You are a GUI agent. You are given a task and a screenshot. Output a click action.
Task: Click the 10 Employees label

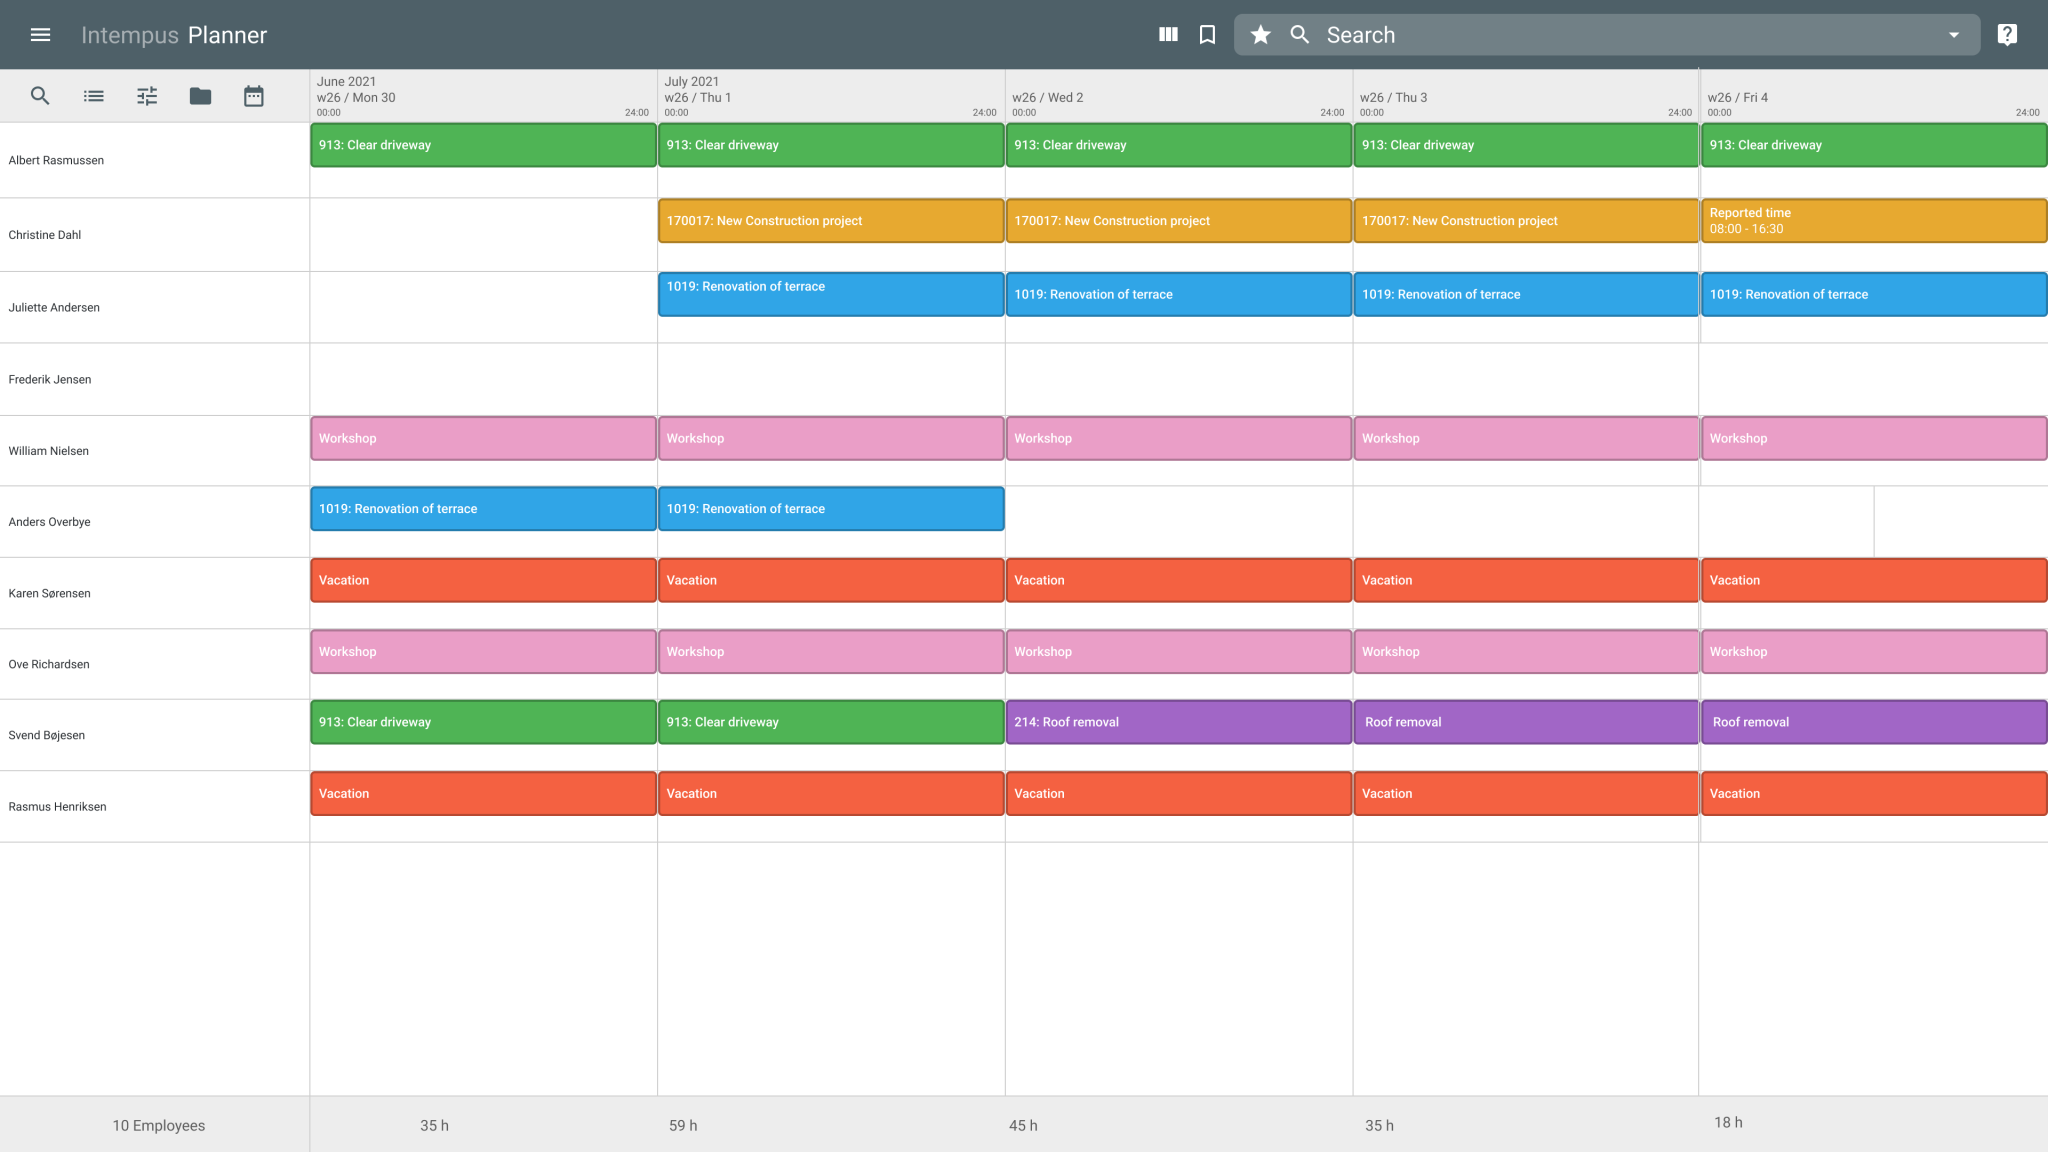(x=159, y=1125)
